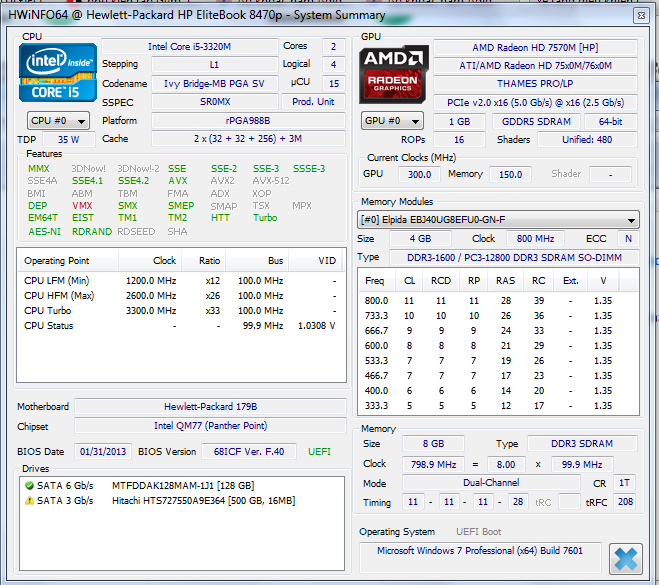Click the SSE4.2 feature label
This screenshot has width=659, height=585.
pos(134,181)
